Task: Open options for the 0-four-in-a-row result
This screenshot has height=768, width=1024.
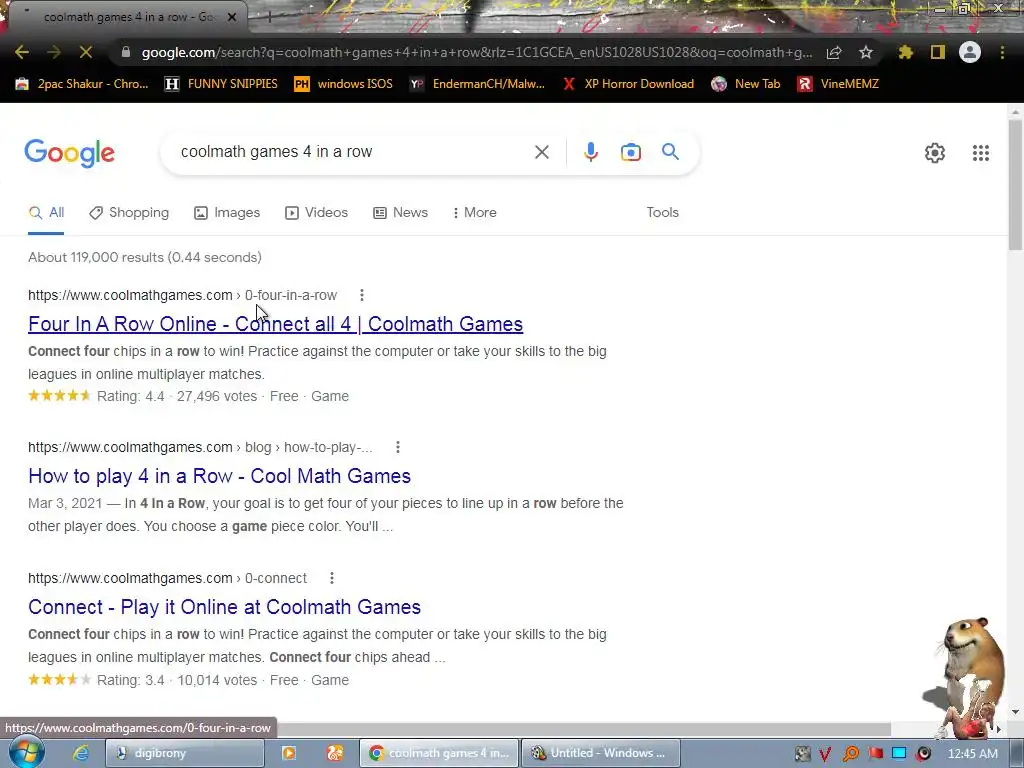Action: click(362, 295)
